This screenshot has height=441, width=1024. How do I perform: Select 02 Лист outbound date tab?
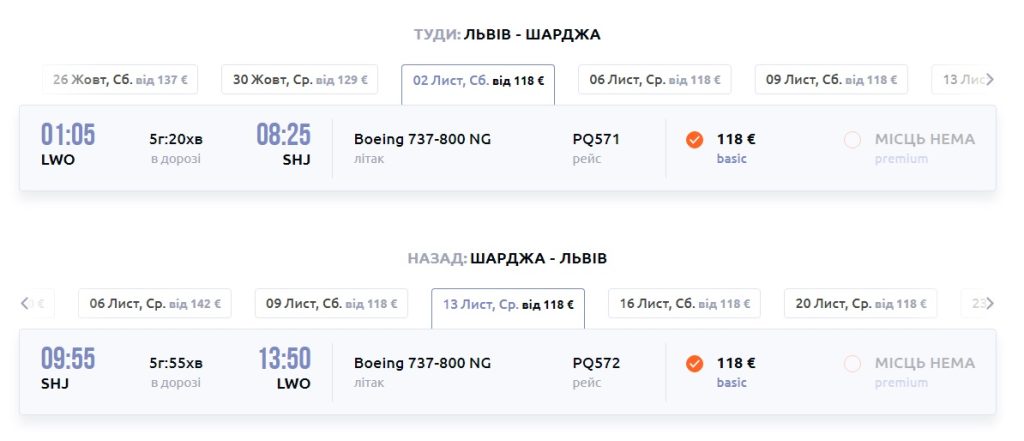[478, 81]
